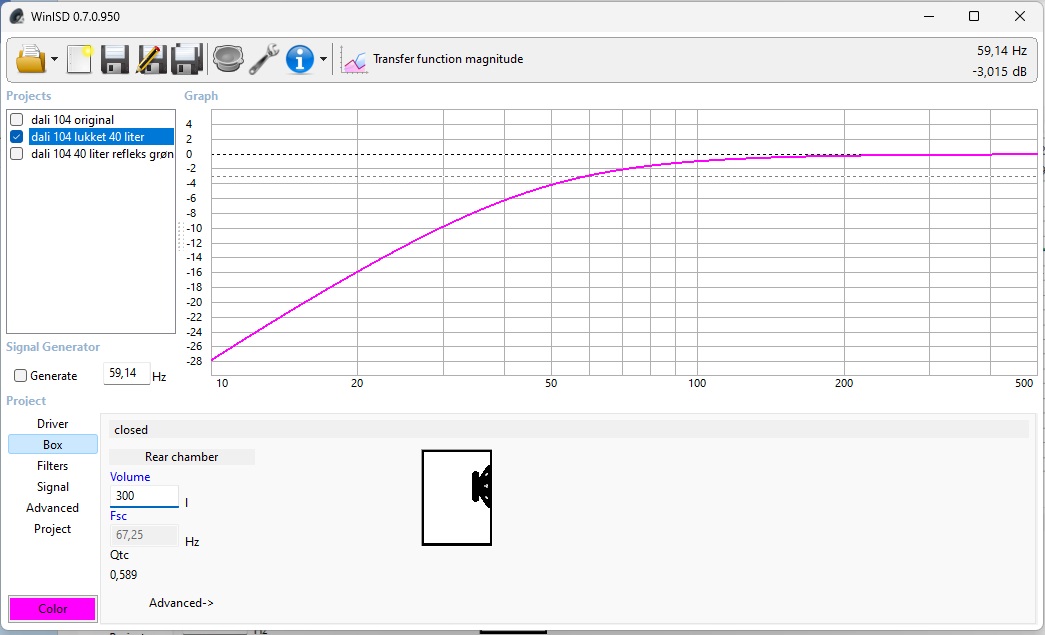
Task: Select dali 104 40 liter refleks grøn row
Action: [x=102, y=154]
